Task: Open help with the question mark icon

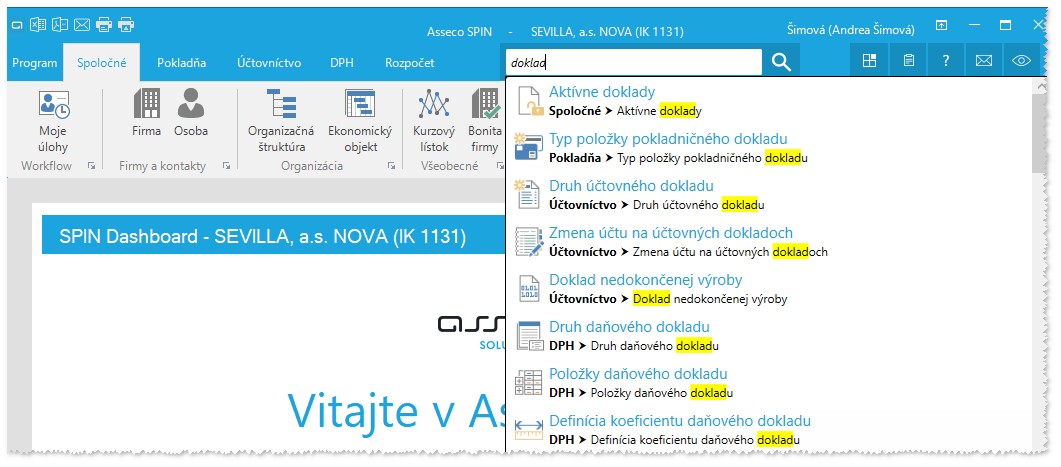Action: 946,61
